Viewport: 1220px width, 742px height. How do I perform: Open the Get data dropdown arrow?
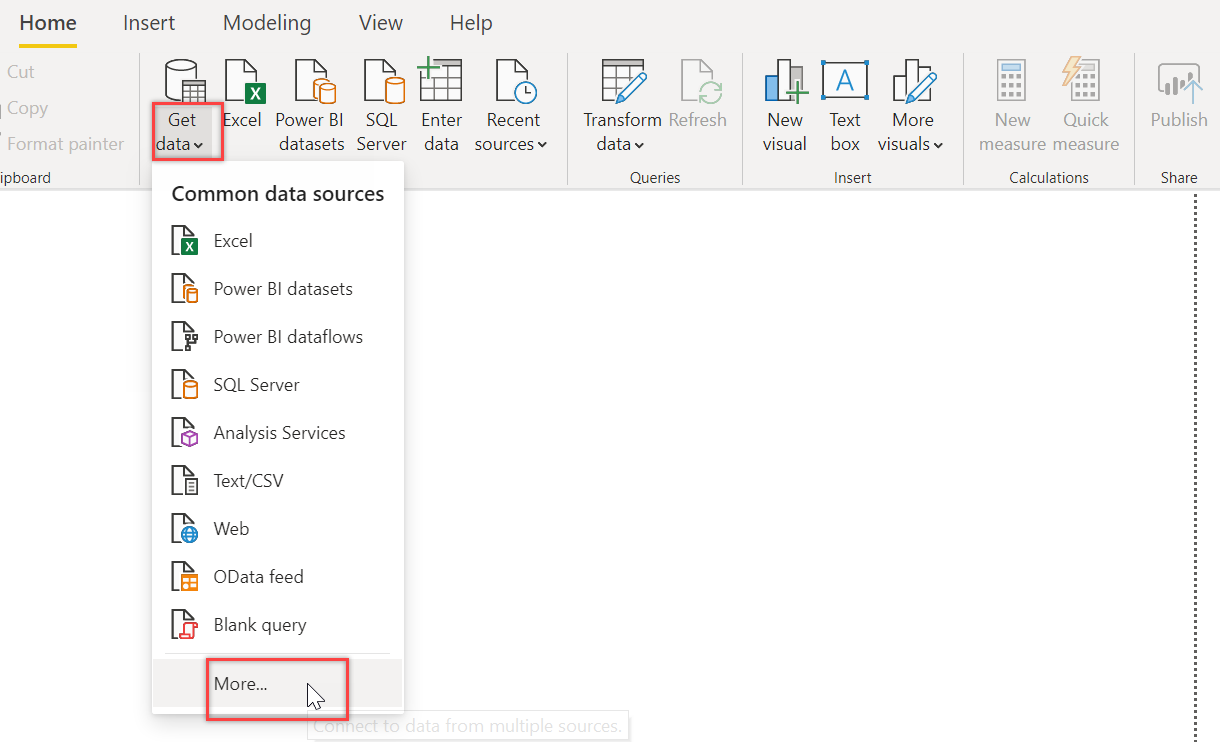click(x=198, y=145)
